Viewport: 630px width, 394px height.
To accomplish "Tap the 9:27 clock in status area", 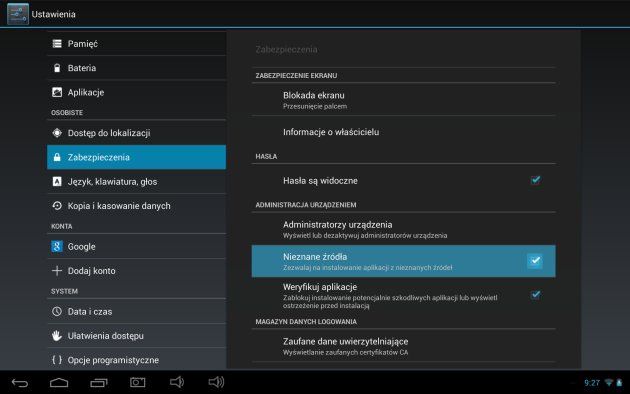I will coord(592,383).
